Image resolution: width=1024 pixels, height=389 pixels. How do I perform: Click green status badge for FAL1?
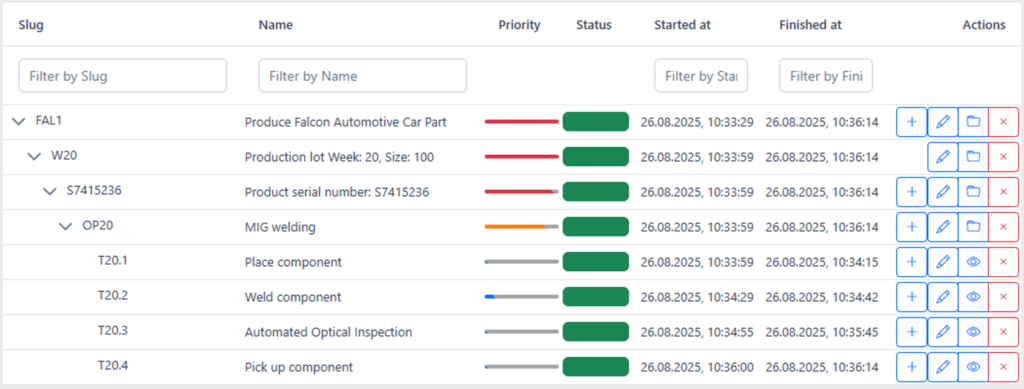pos(595,122)
